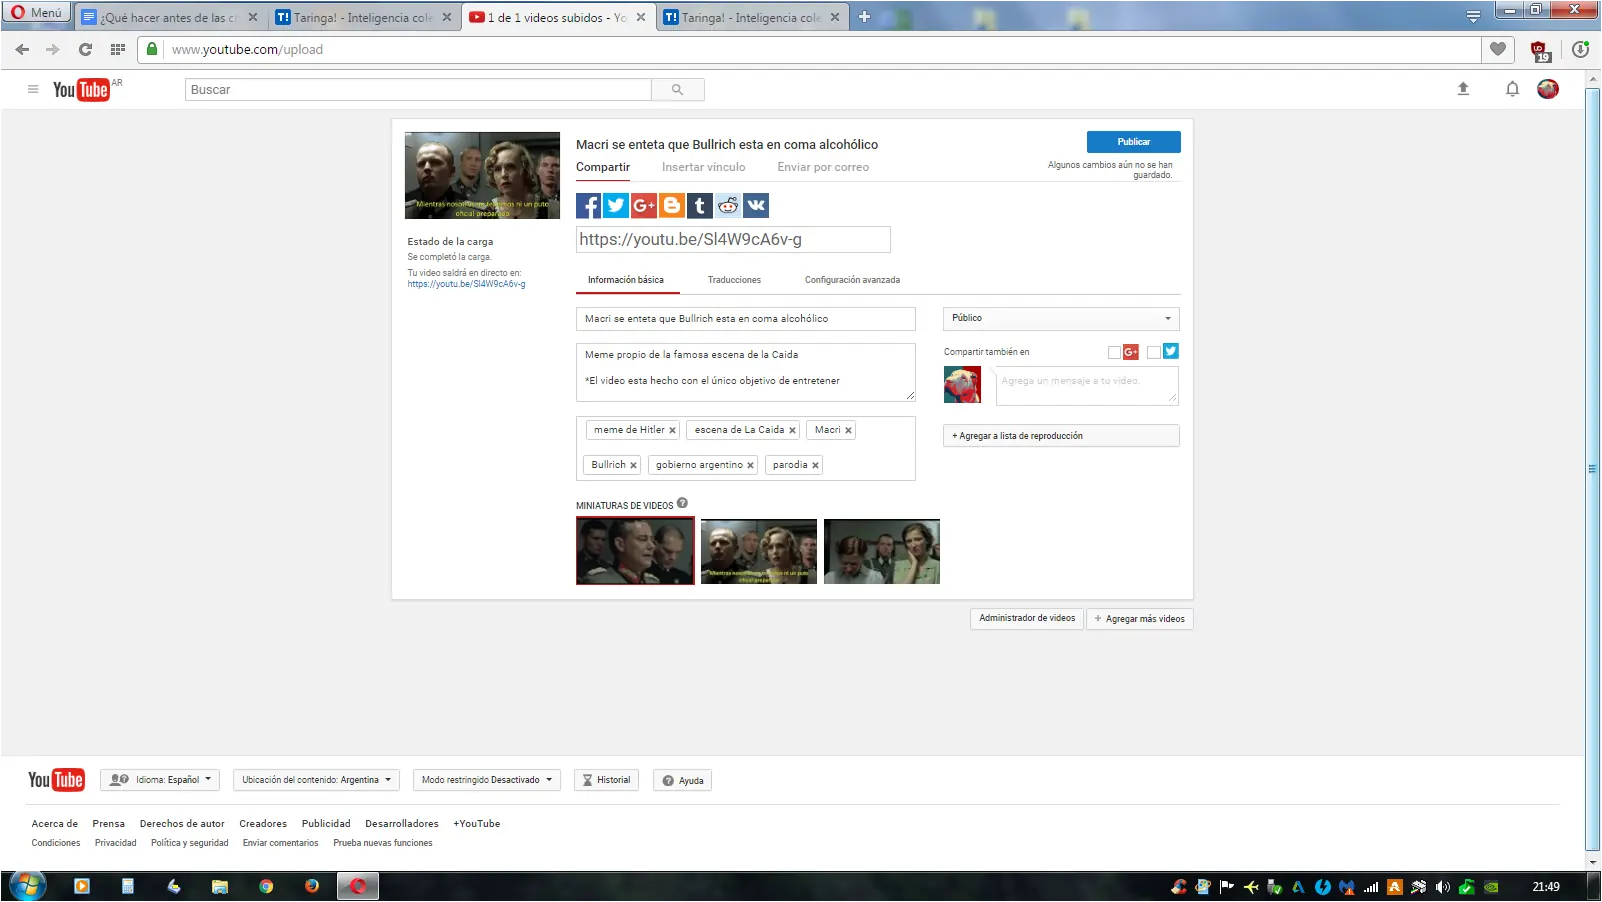Image resolution: width=1602 pixels, height=902 pixels.
Task: Add page to Opera bookmarks heart
Action: click(1497, 49)
